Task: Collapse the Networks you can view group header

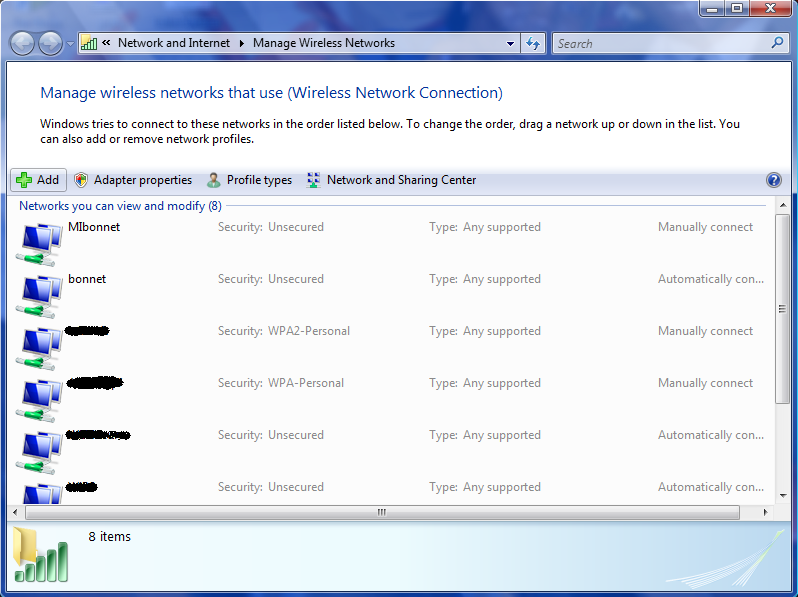Action: coord(120,206)
